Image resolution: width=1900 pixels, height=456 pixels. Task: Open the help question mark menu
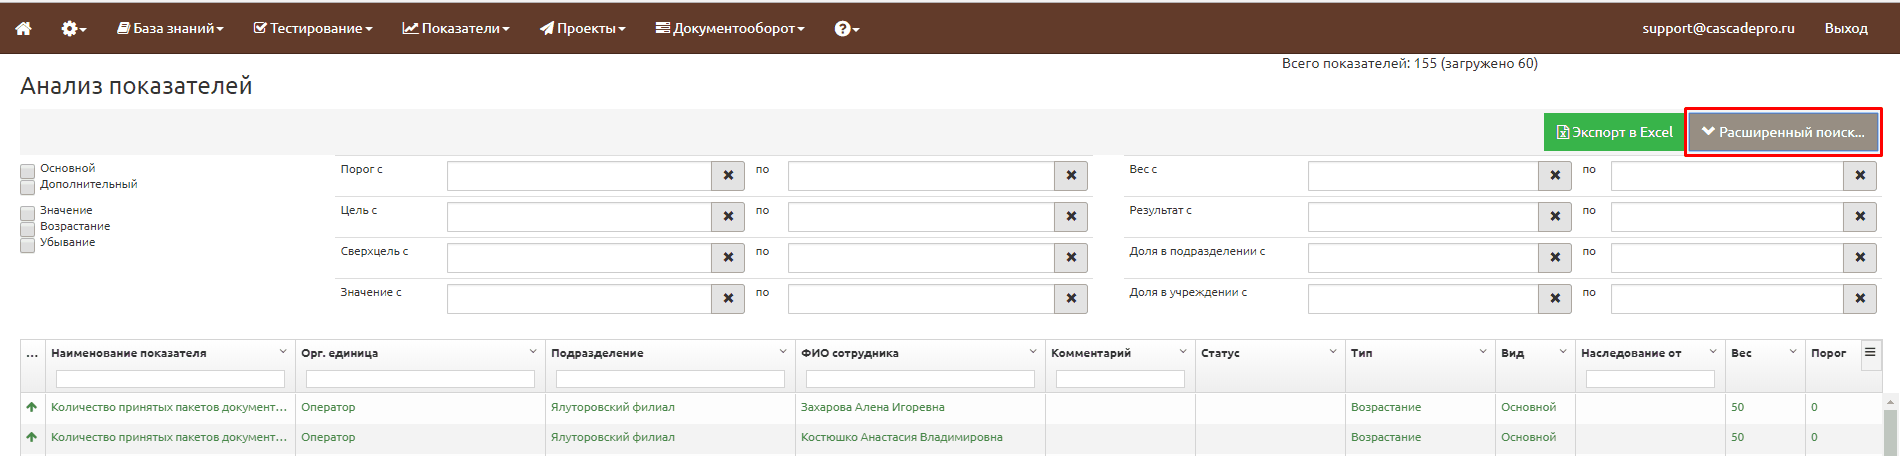(846, 28)
